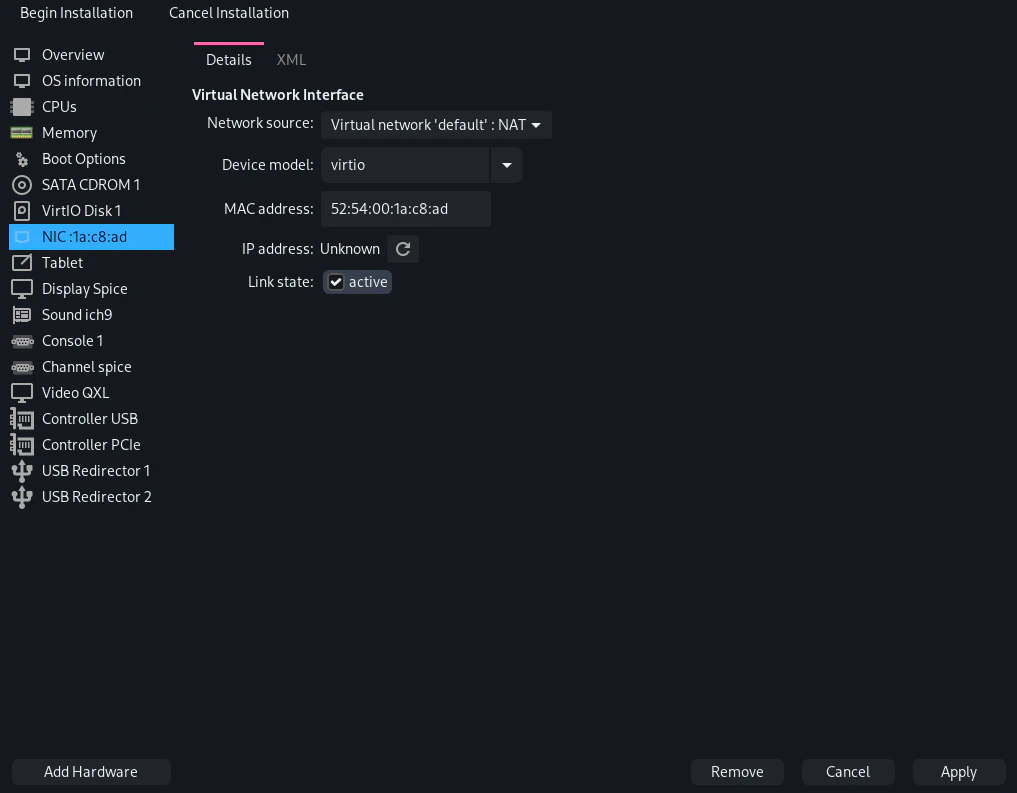
Task: Click the USB Redirector 1 icon
Action: coord(22,471)
